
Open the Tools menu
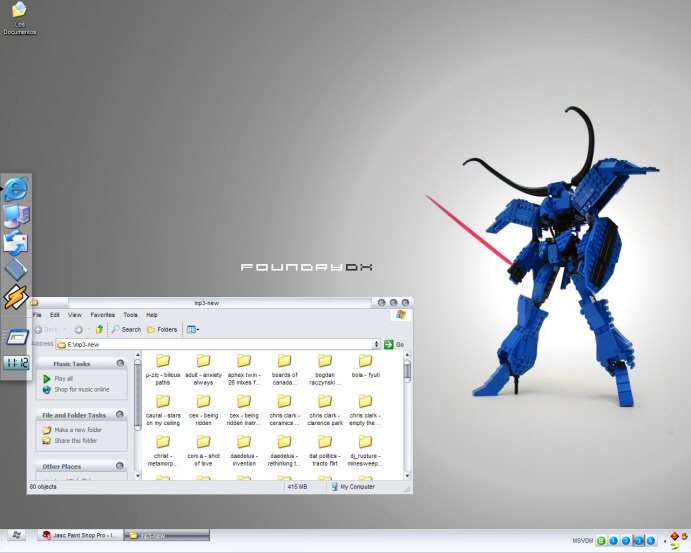pyautogui.click(x=130, y=315)
